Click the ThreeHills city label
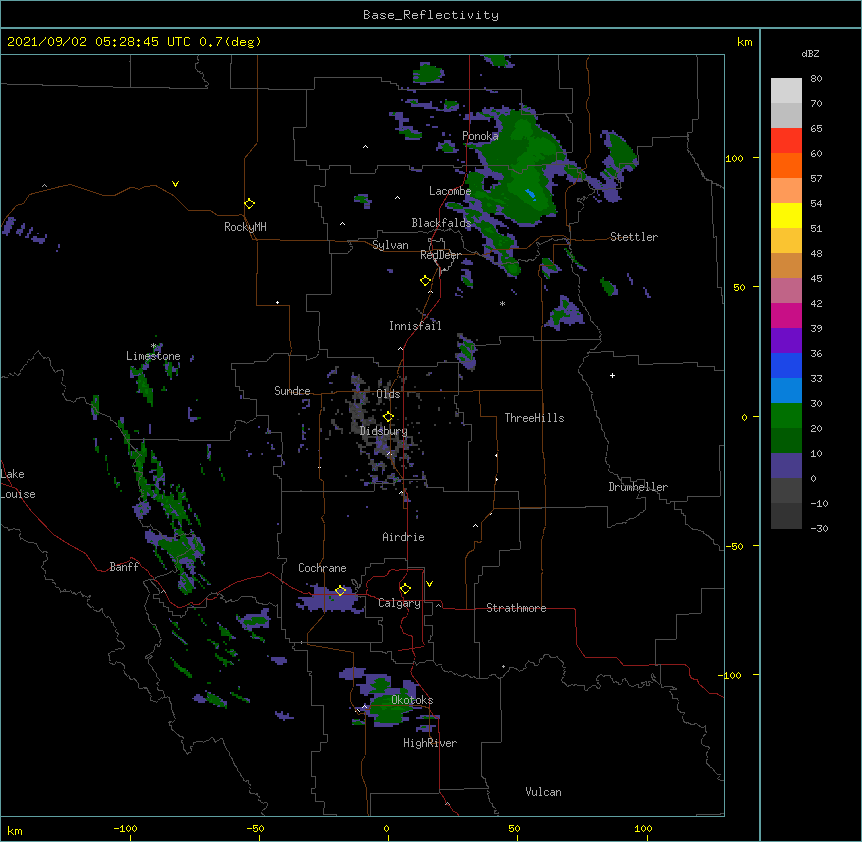862x842 pixels. [x=534, y=418]
